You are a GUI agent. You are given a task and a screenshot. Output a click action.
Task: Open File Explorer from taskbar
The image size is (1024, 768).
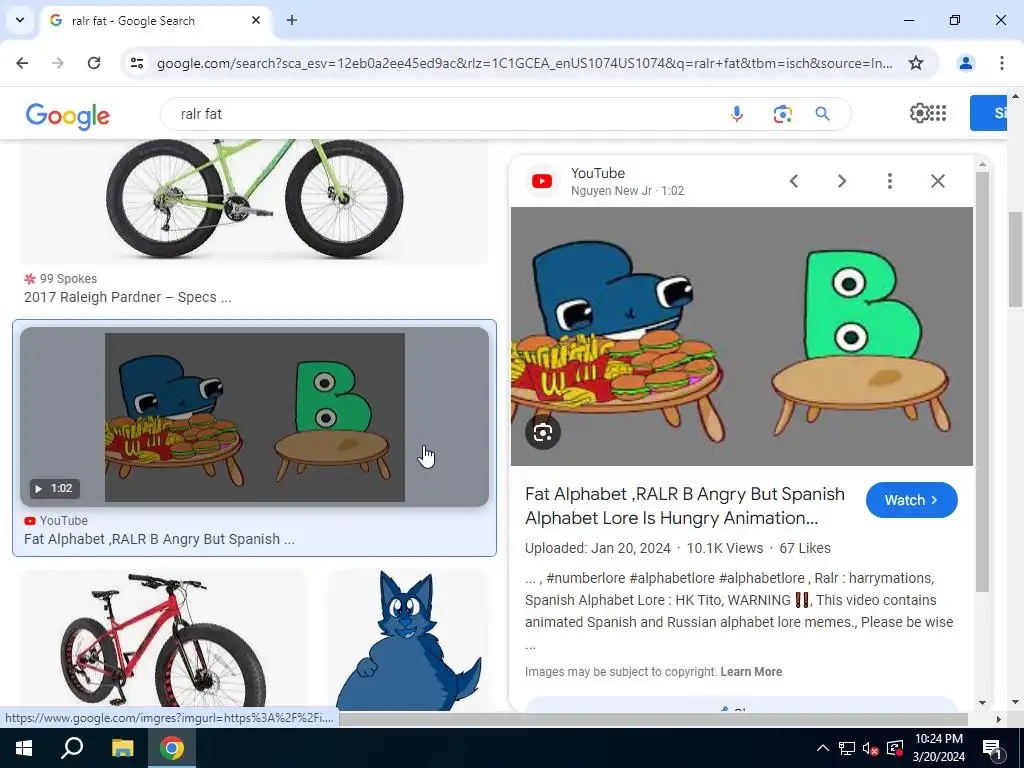pos(122,748)
